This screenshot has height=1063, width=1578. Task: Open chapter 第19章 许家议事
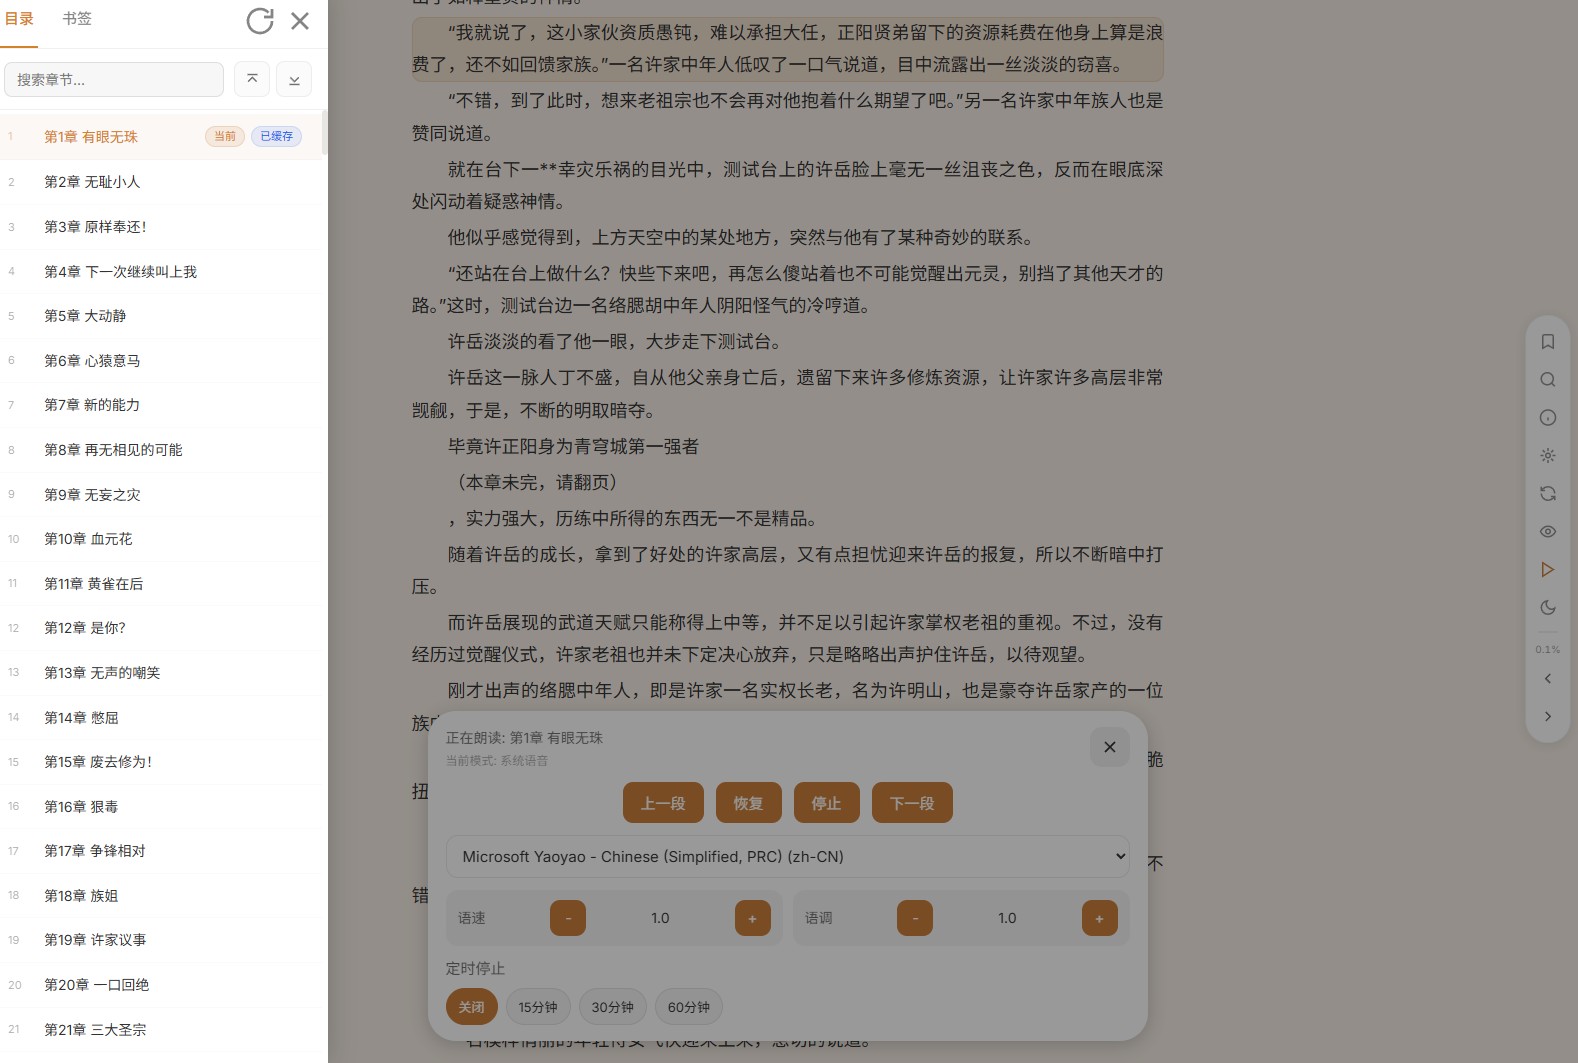(x=163, y=940)
